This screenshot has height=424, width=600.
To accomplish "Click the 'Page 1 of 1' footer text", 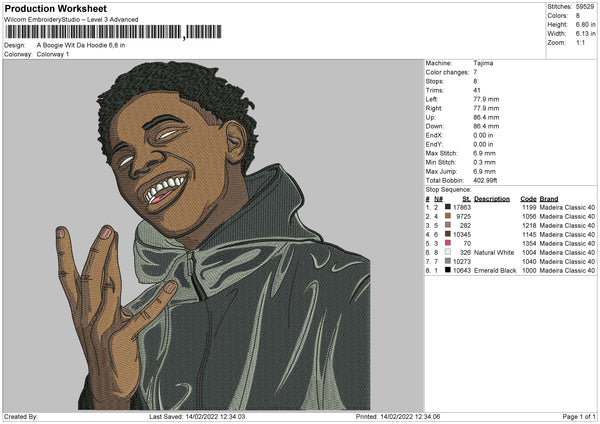I will coord(579,416).
